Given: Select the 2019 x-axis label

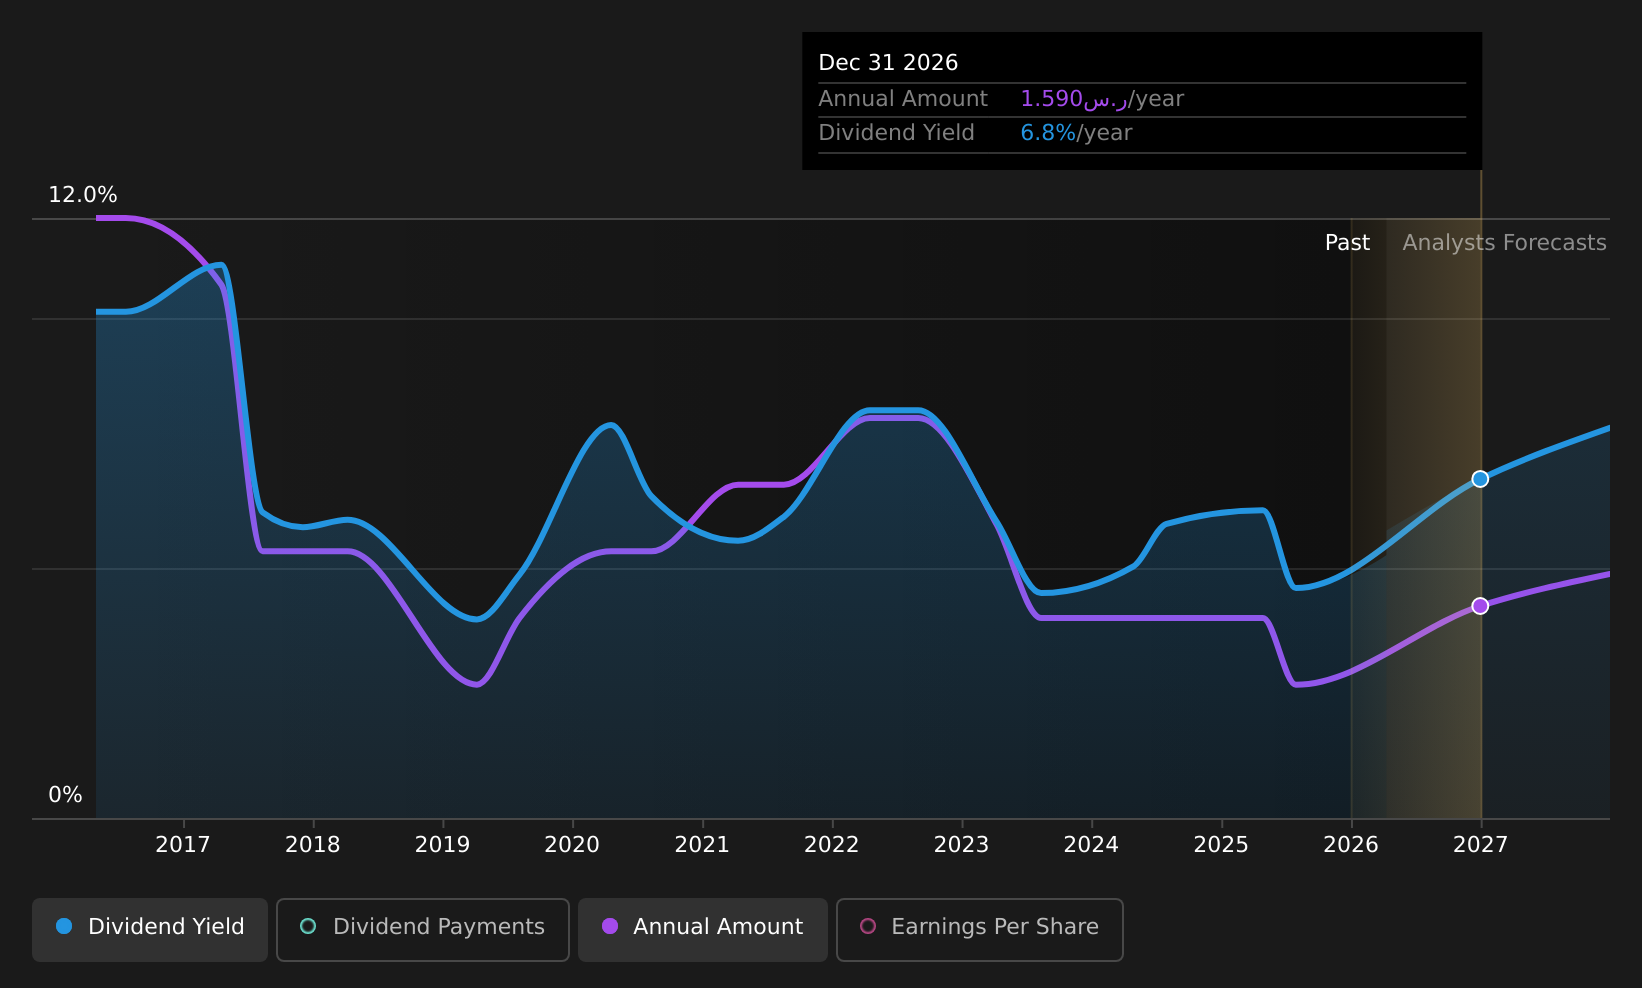Looking at the screenshot, I should (442, 845).
